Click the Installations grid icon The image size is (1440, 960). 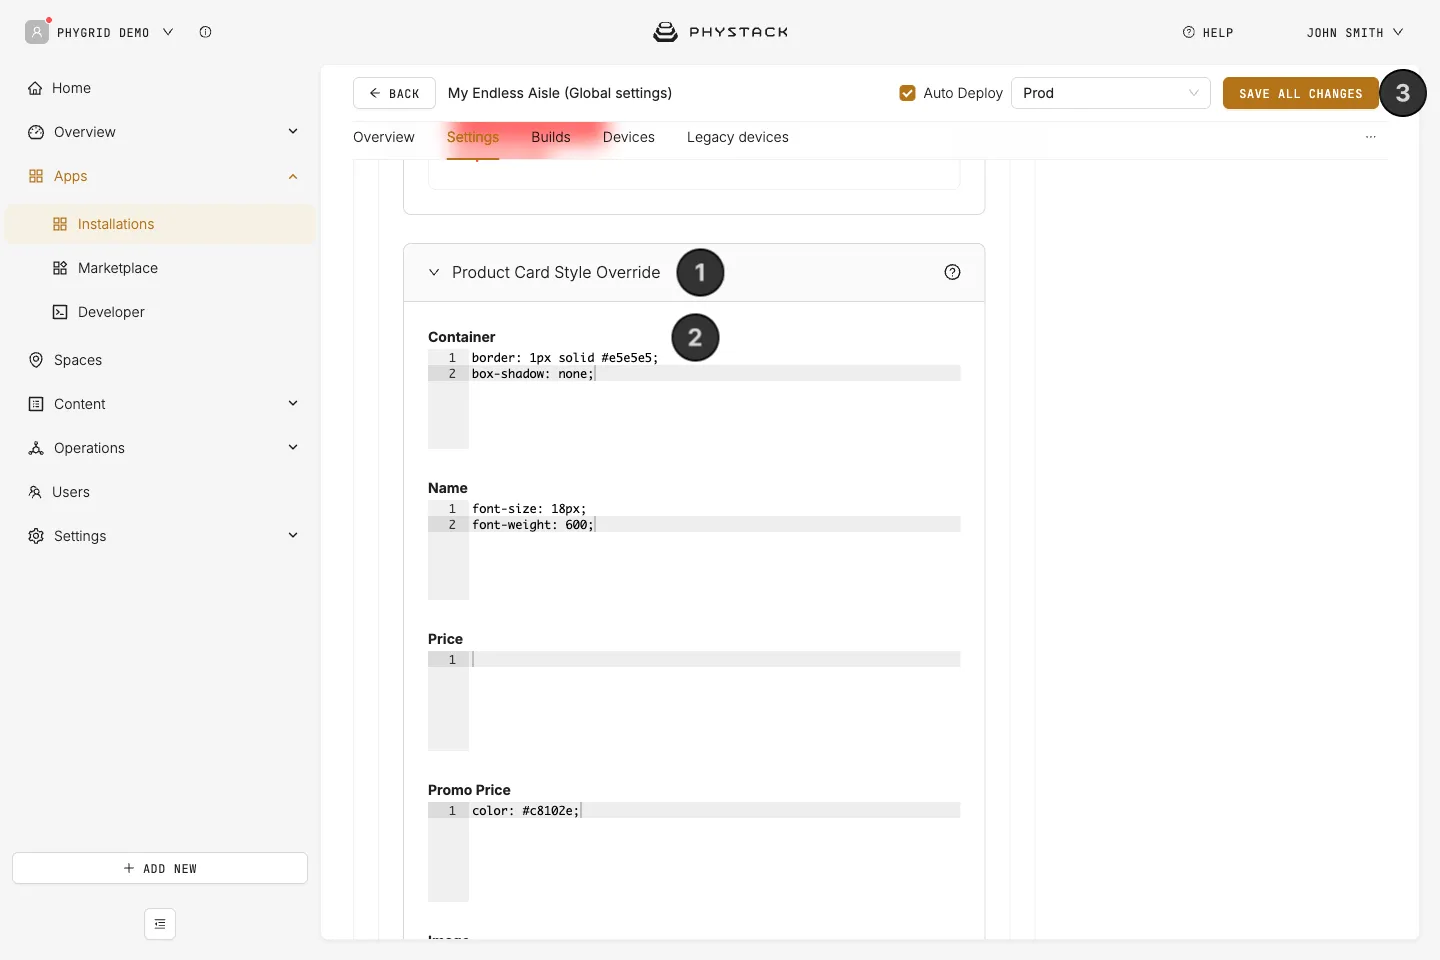60,224
